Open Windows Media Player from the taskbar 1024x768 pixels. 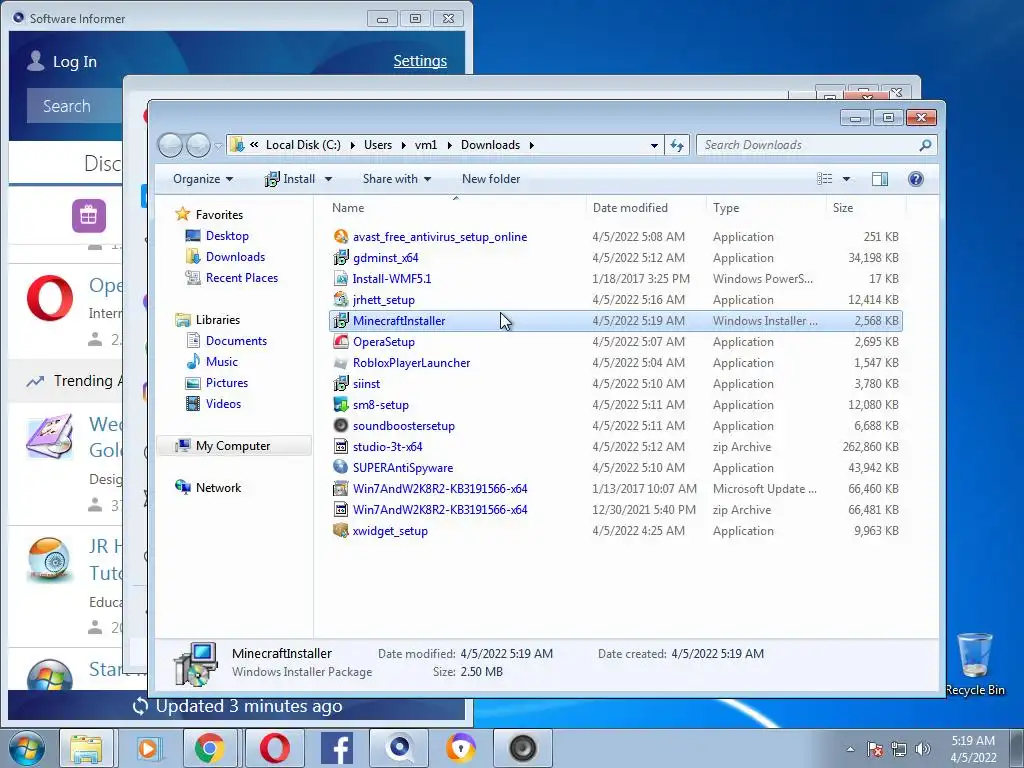point(148,748)
